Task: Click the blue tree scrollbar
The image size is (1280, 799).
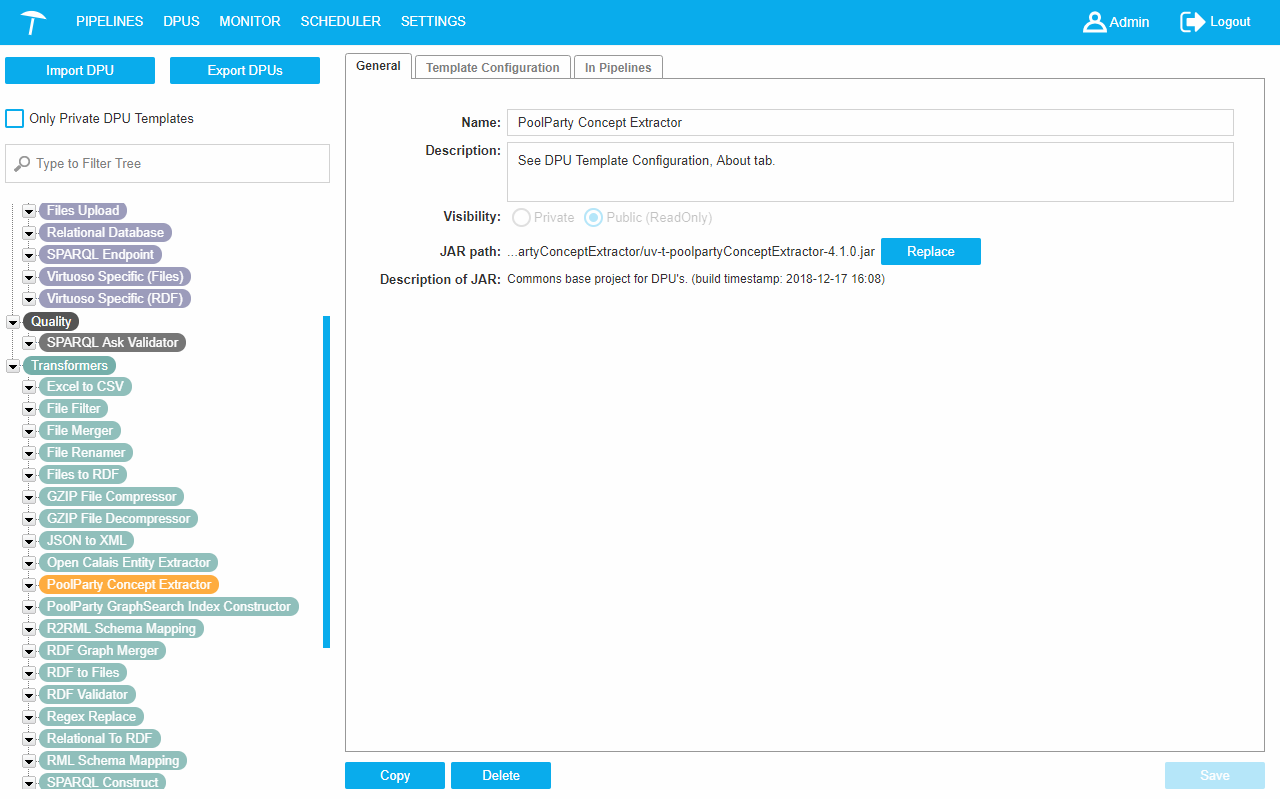Action: (326, 480)
